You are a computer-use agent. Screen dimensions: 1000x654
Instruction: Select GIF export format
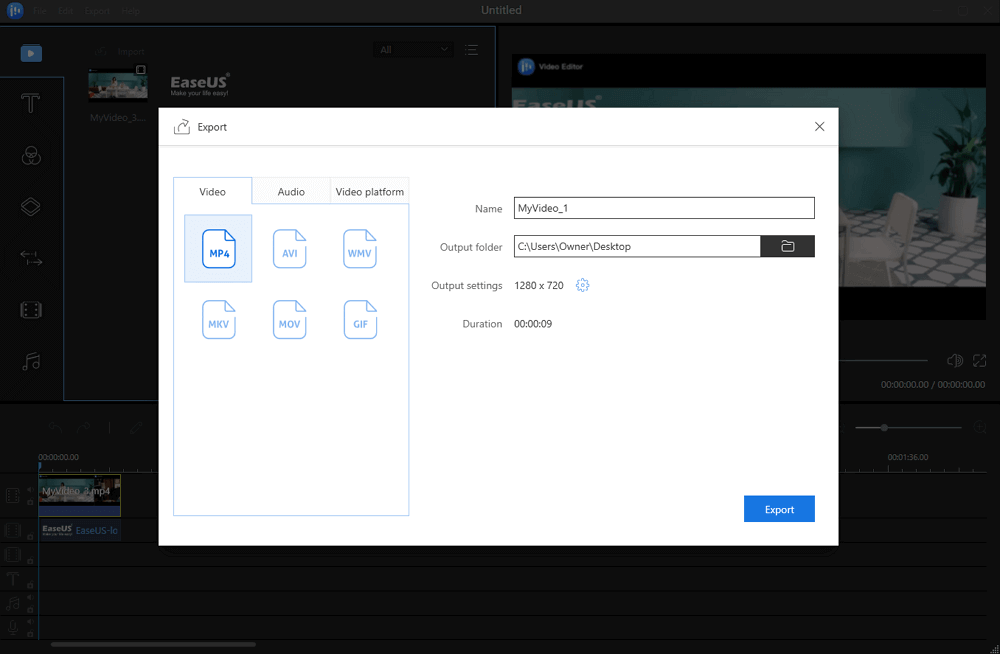click(359, 320)
